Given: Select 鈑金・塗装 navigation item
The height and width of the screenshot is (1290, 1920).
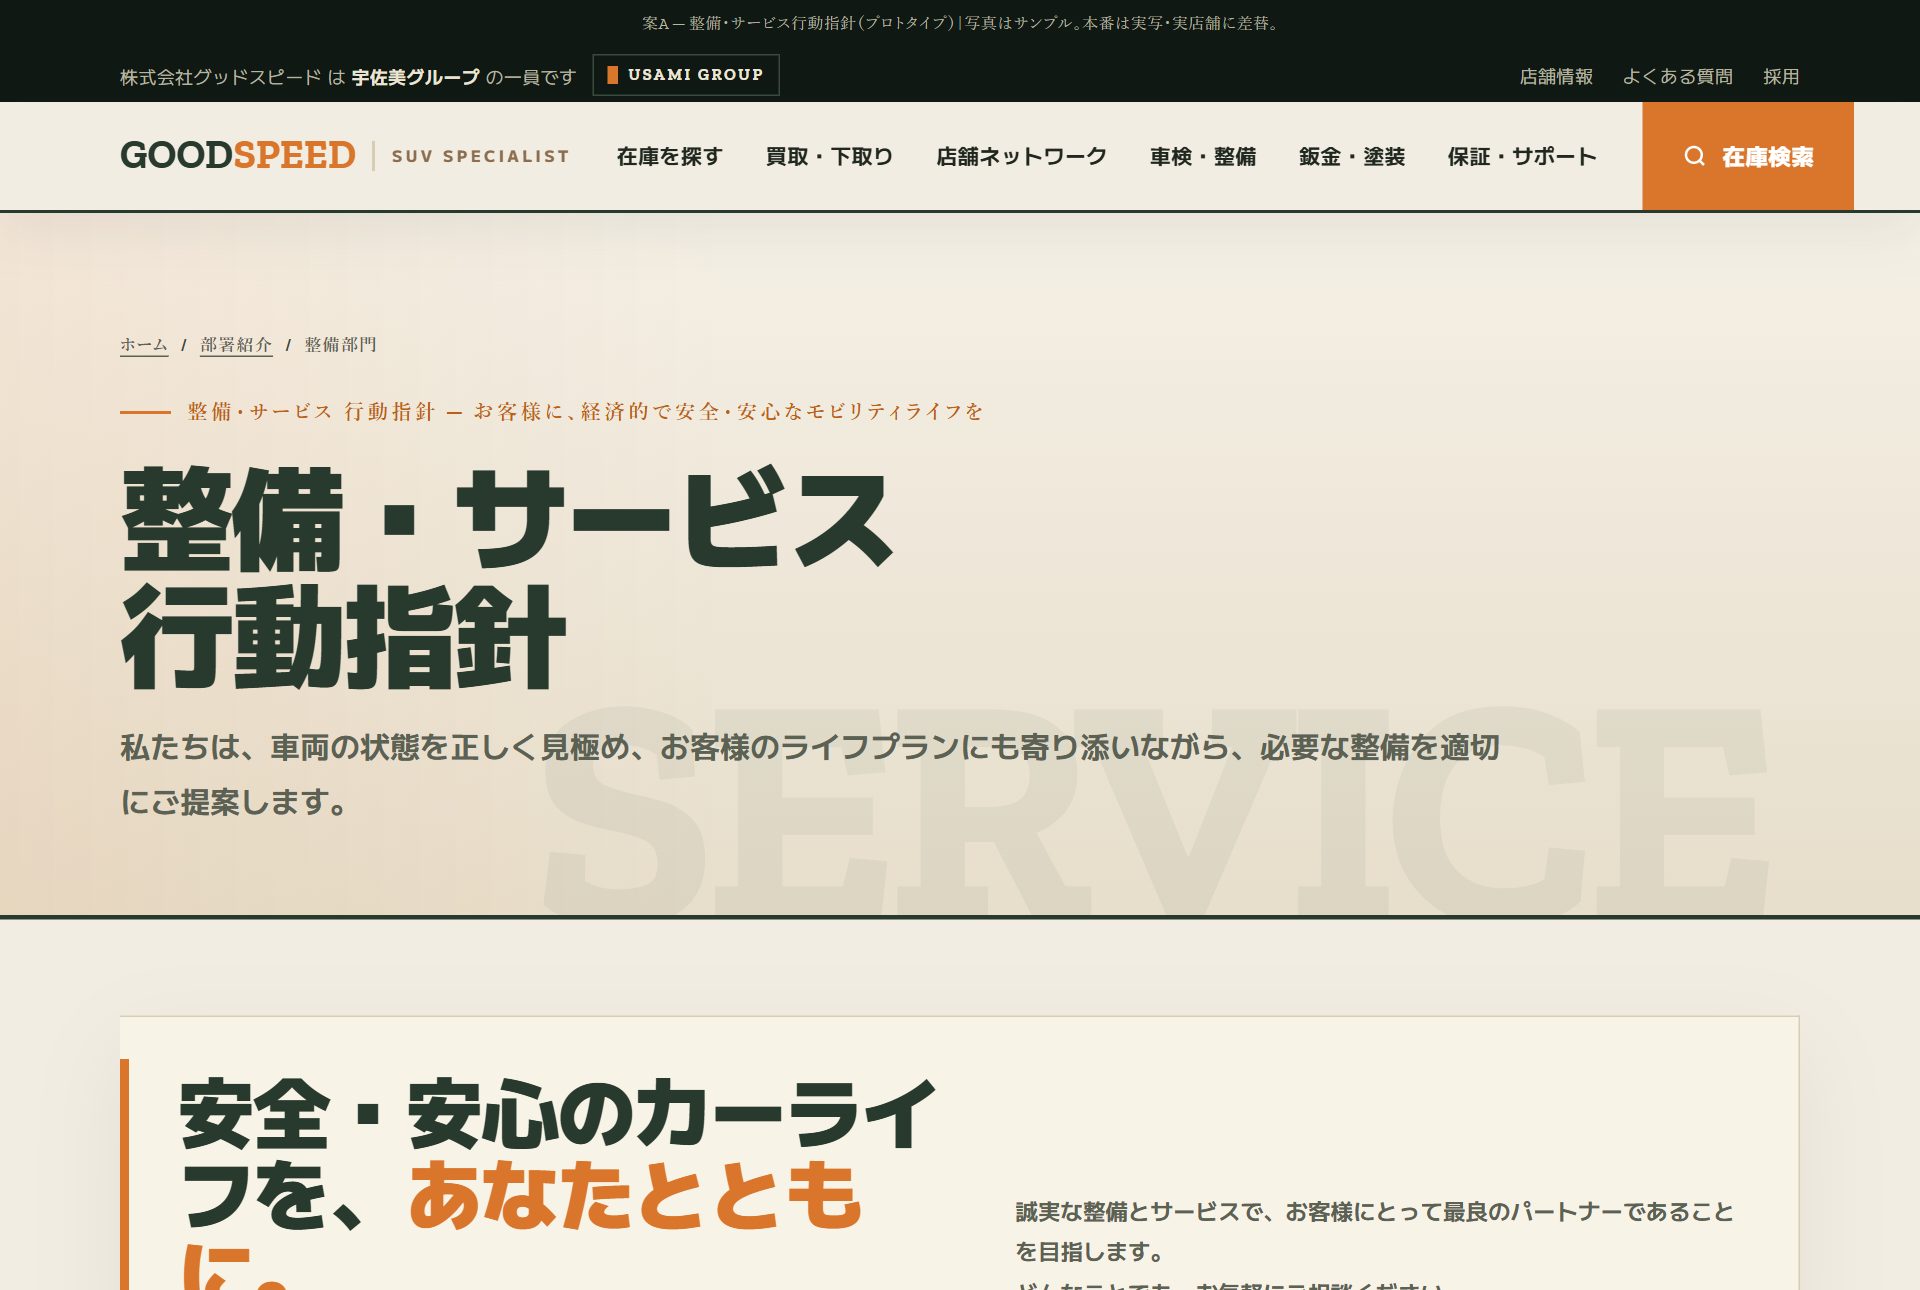Looking at the screenshot, I should (1352, 156).
